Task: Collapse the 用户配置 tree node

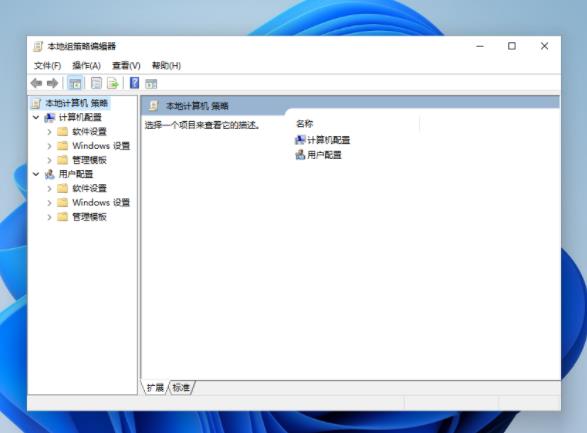Action: 36,174
